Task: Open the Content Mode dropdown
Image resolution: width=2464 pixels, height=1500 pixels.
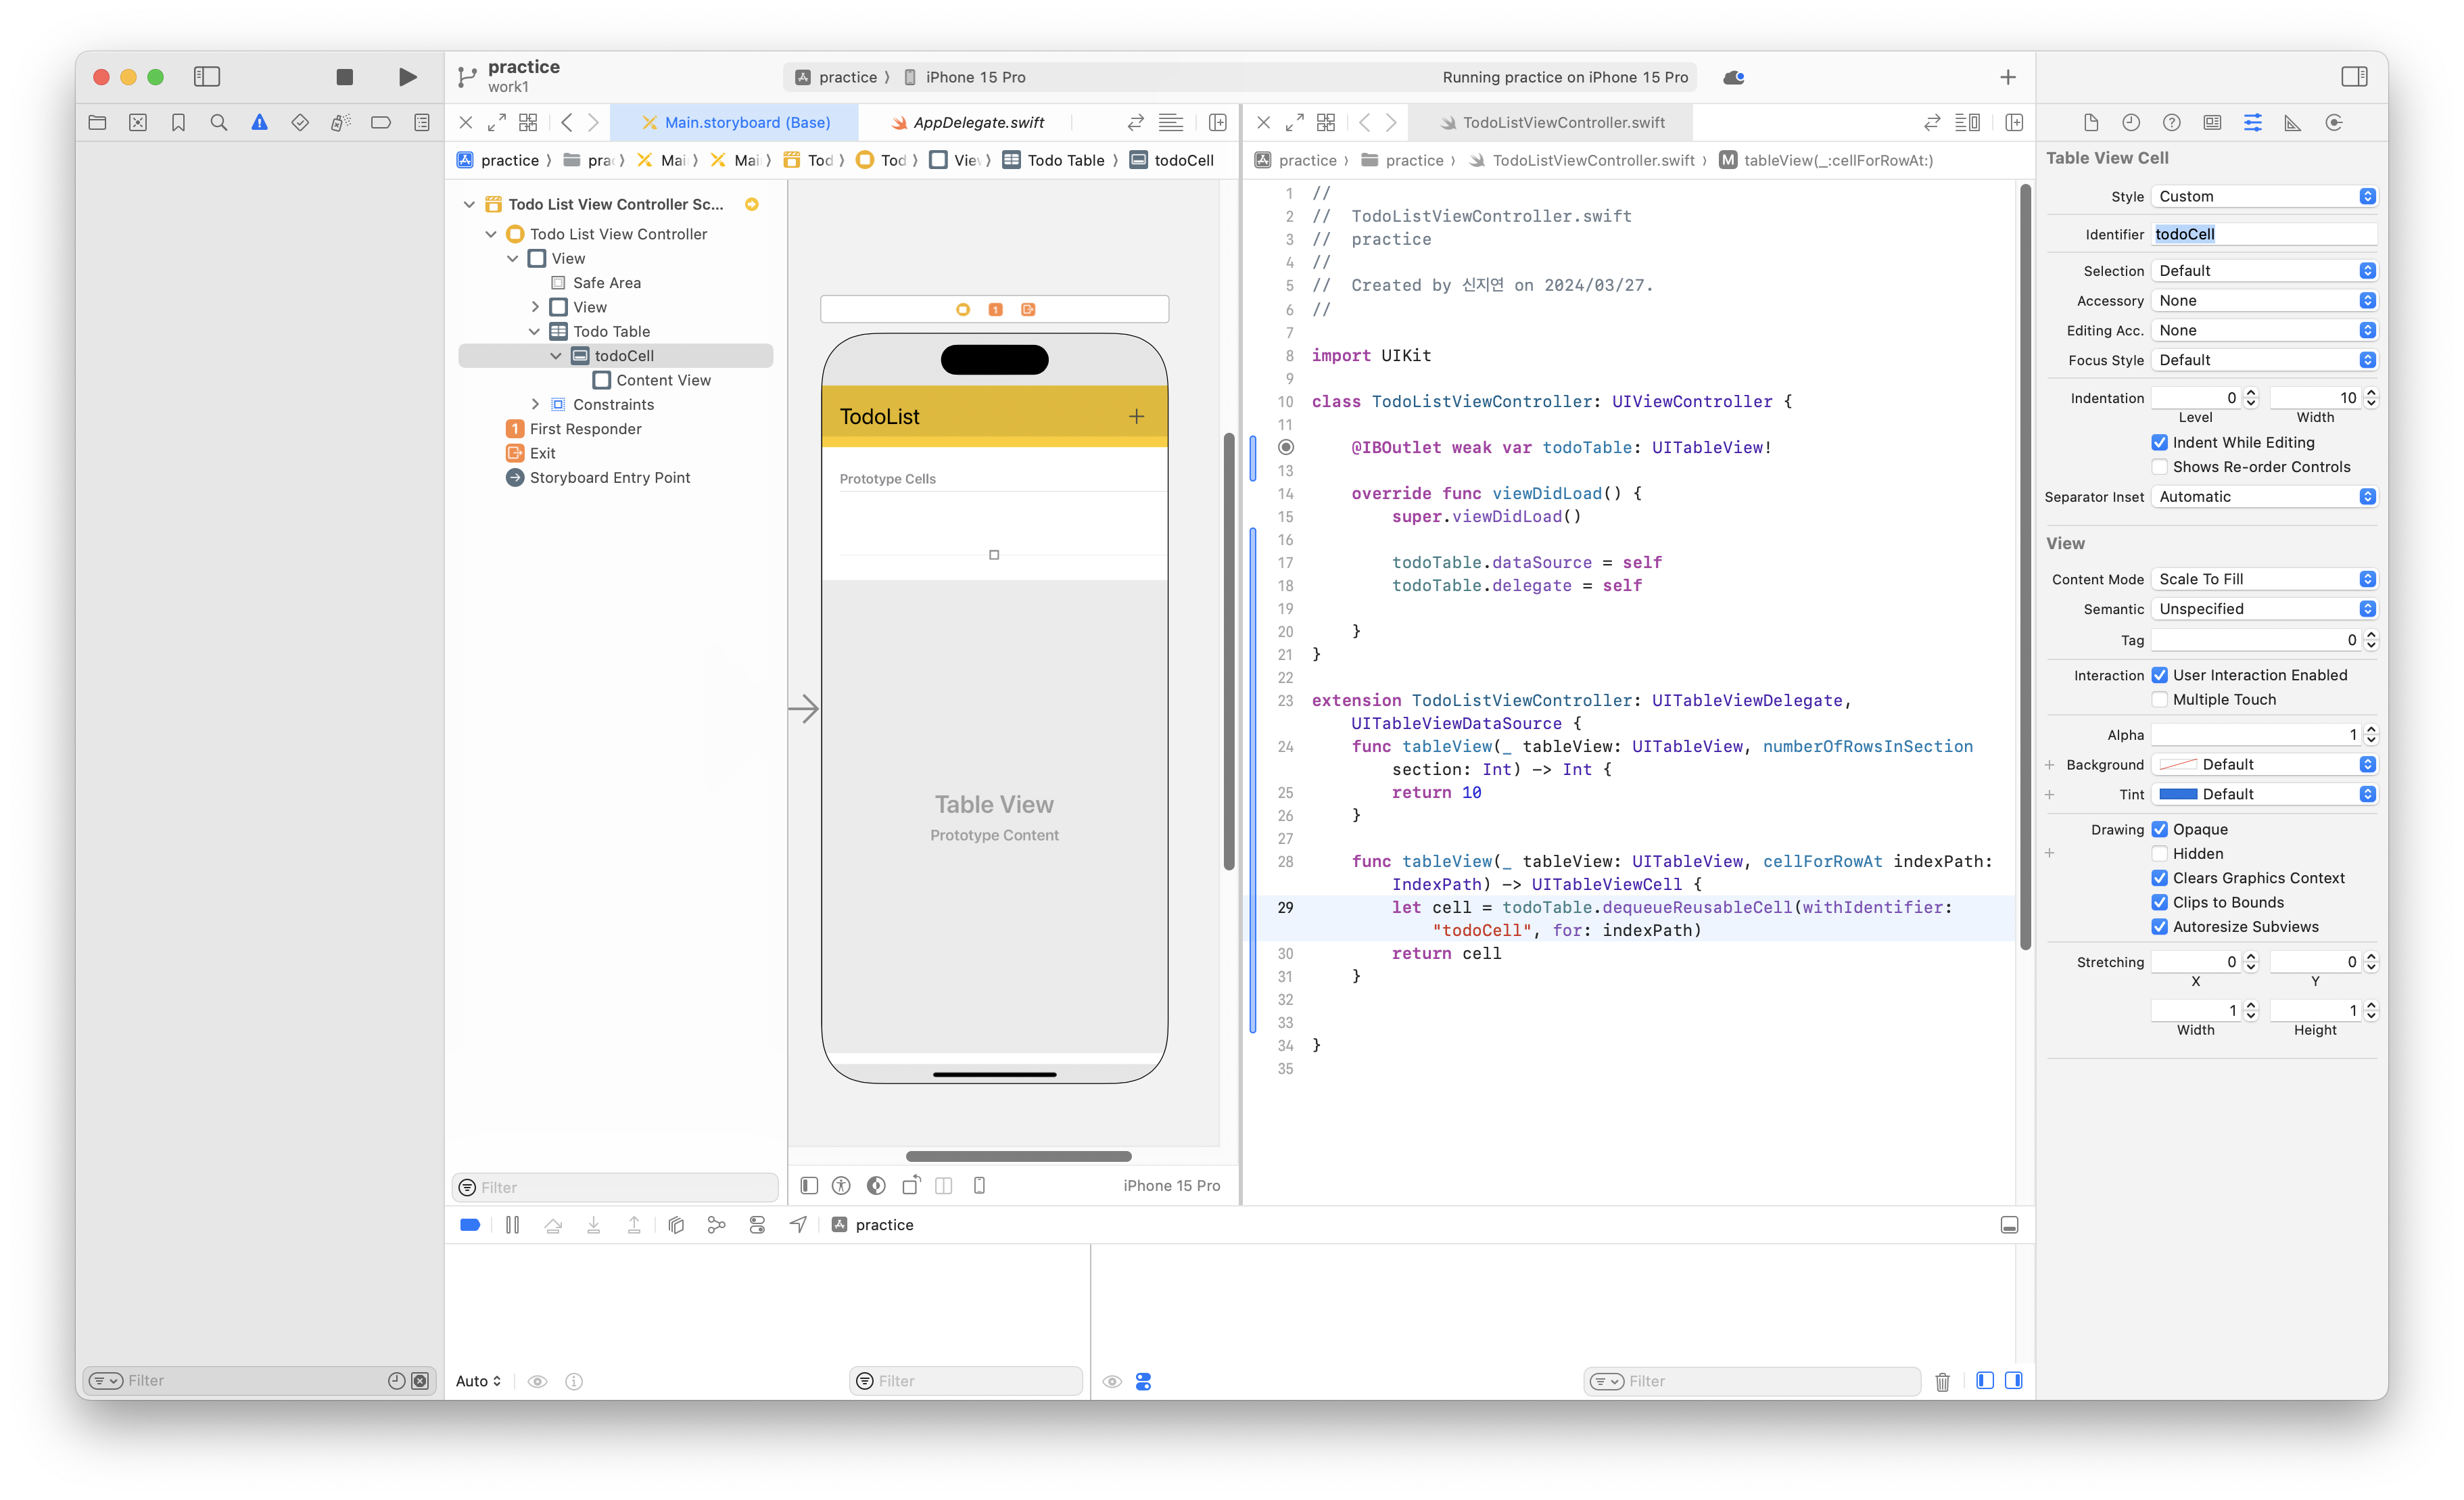Action: coord(2264,579)
